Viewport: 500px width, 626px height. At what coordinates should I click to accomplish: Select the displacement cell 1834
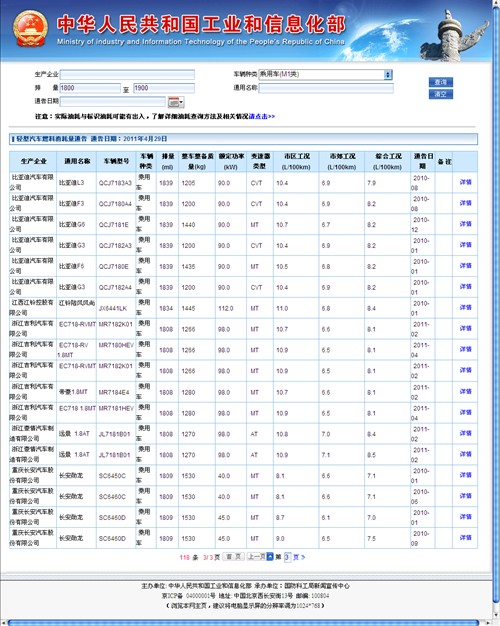point(166,308)
